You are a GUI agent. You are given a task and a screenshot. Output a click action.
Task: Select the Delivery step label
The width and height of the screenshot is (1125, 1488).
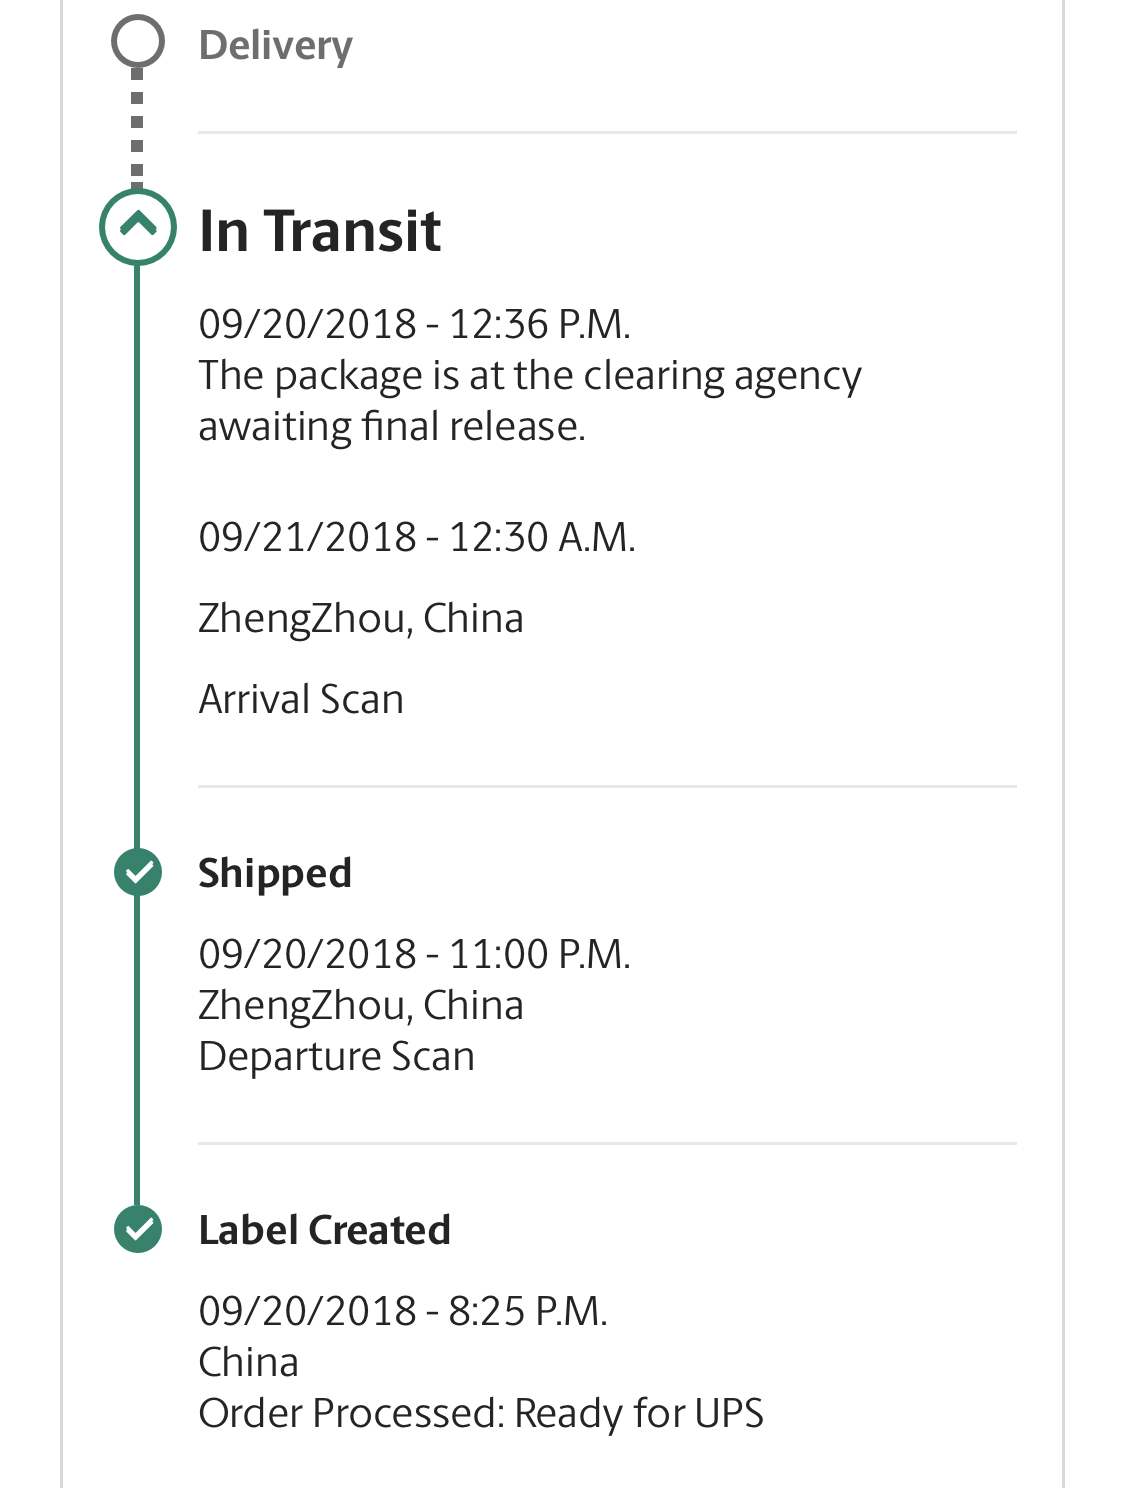pos(275,46)
